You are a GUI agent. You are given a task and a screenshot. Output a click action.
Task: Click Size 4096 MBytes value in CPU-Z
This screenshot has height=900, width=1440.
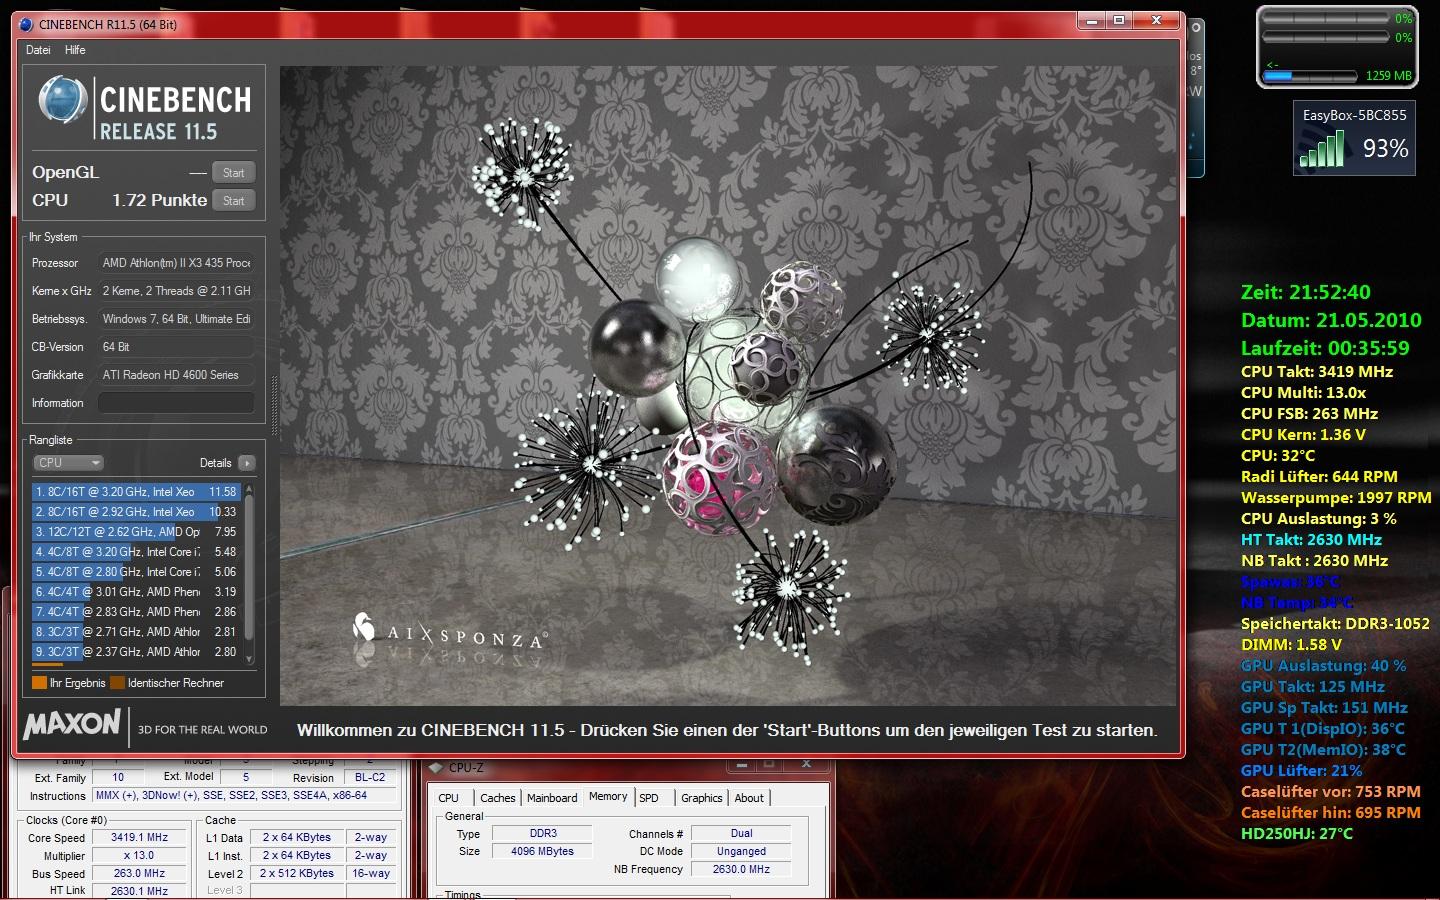[x=543, y=852]
